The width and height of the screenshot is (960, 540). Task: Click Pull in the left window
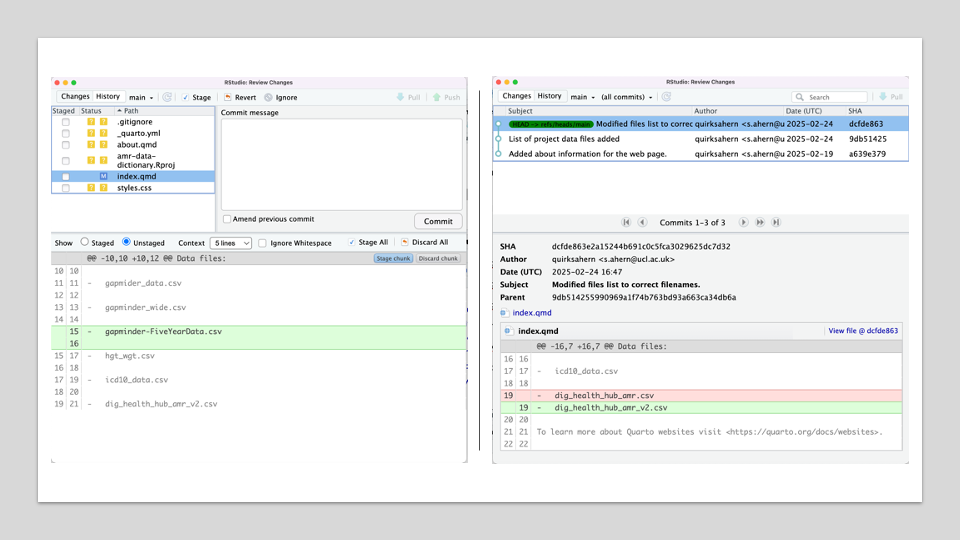(x=408, y=97)
